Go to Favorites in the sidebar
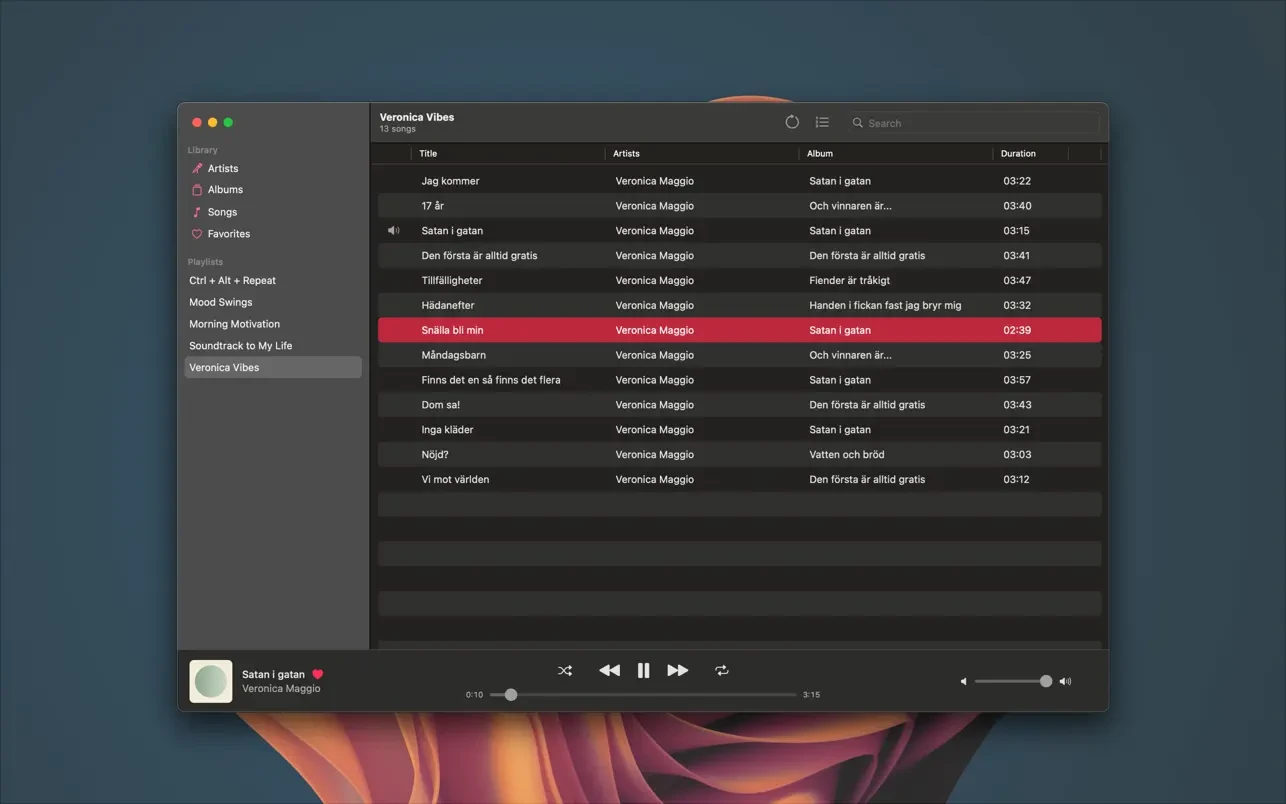The width and height of the screenshot is (1286, 804). 228,234
